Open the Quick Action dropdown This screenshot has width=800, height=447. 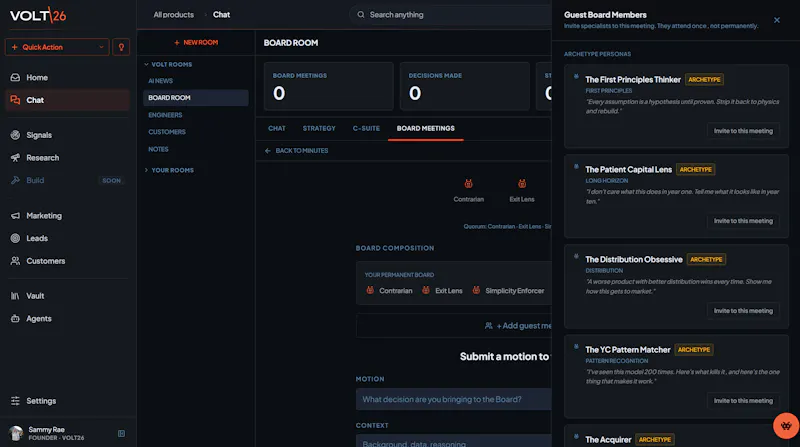(57, 47)
